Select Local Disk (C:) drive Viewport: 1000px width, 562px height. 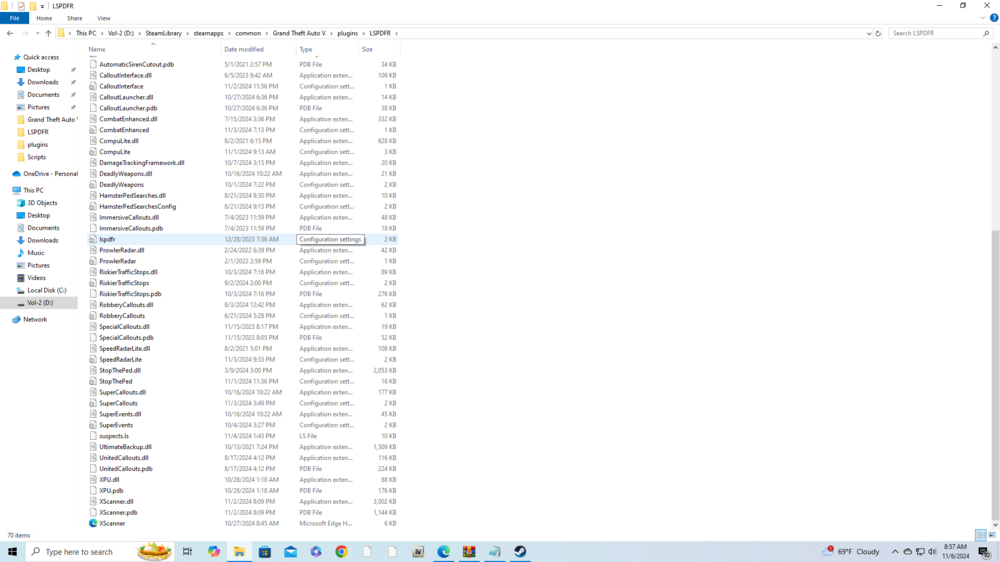[x=46, y=290]
